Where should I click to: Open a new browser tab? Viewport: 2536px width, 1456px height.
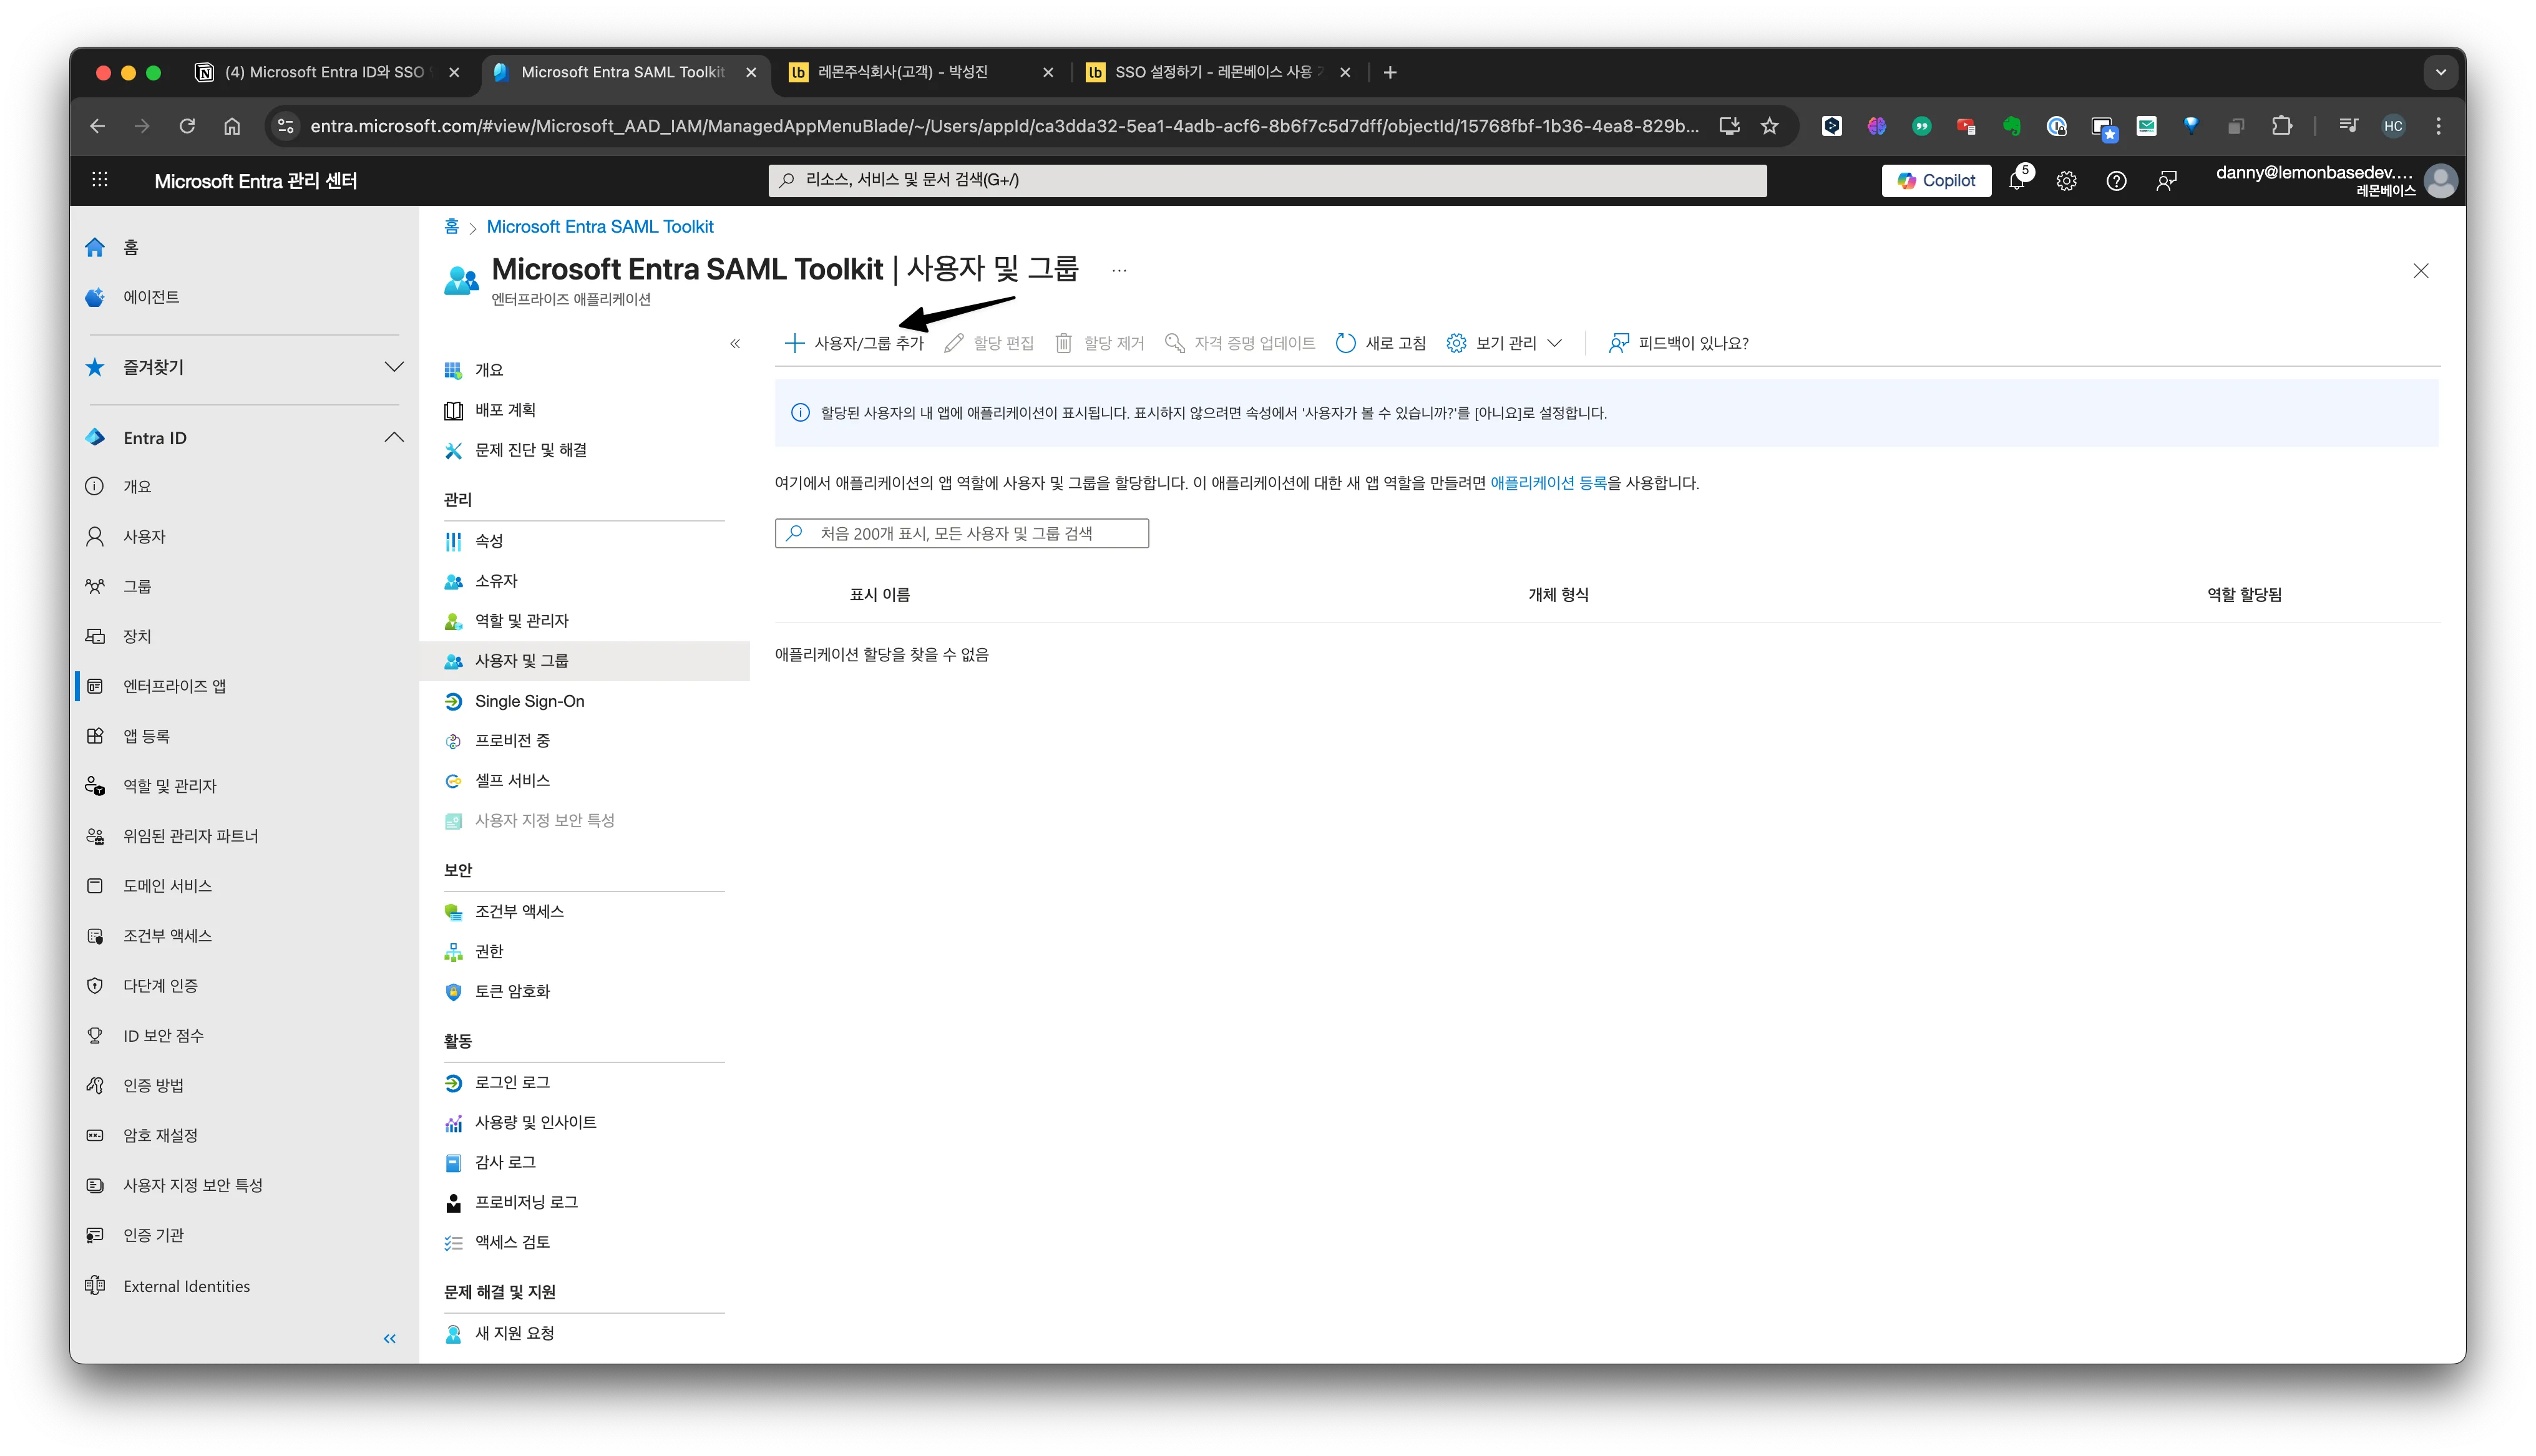[1390, 72]
